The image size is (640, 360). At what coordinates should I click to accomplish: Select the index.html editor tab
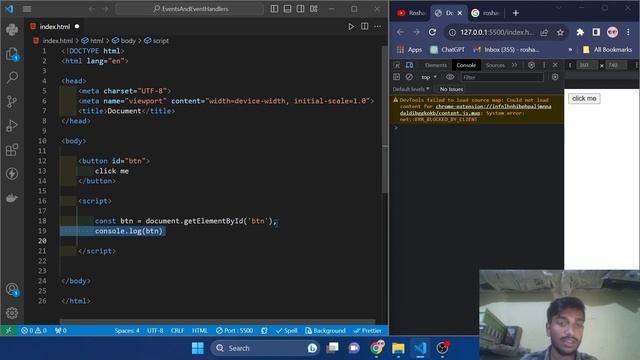pyautogui.click(x=54, y=27)
